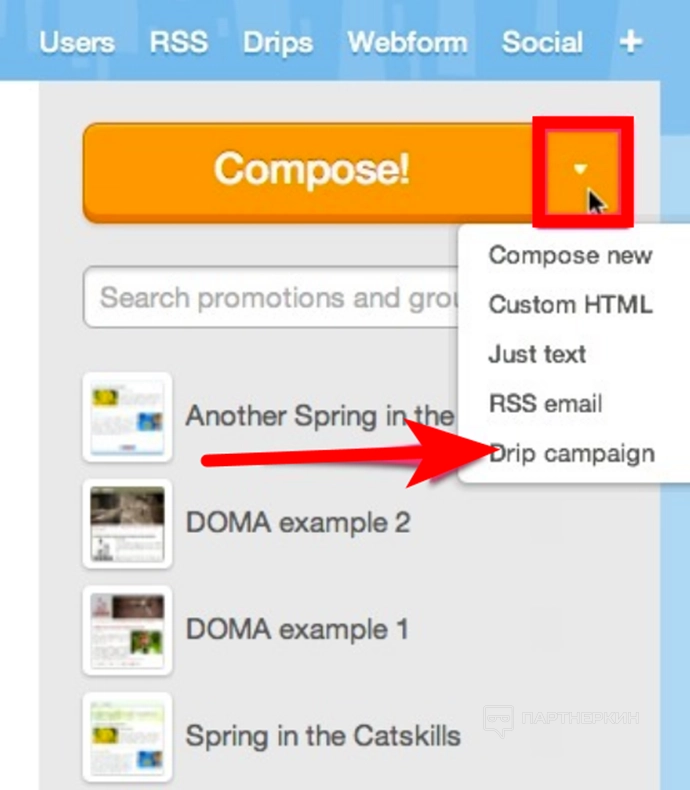Open the Webform tab
This screenshot has width=690, height=790.
point(407,43)
